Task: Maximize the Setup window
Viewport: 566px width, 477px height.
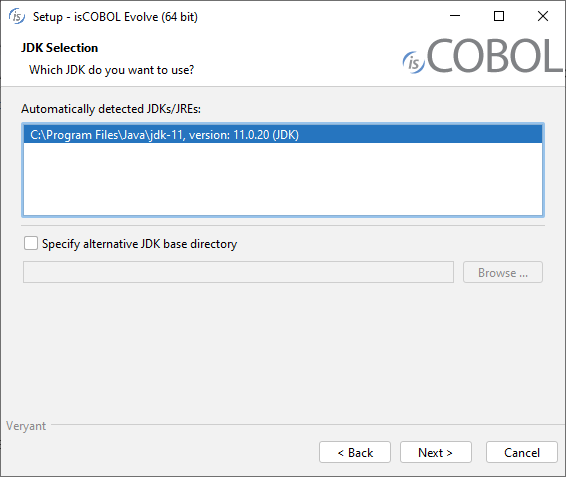Action: click(499, 16)
